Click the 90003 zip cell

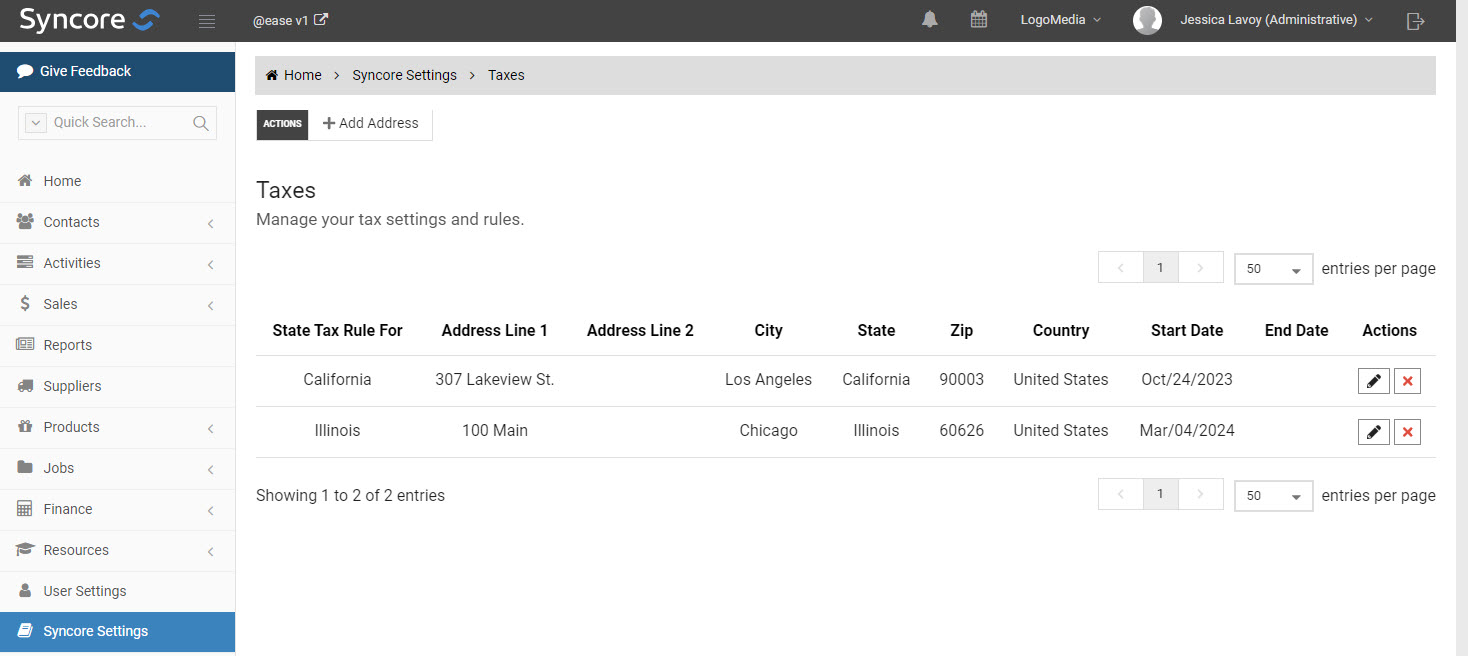961,380
